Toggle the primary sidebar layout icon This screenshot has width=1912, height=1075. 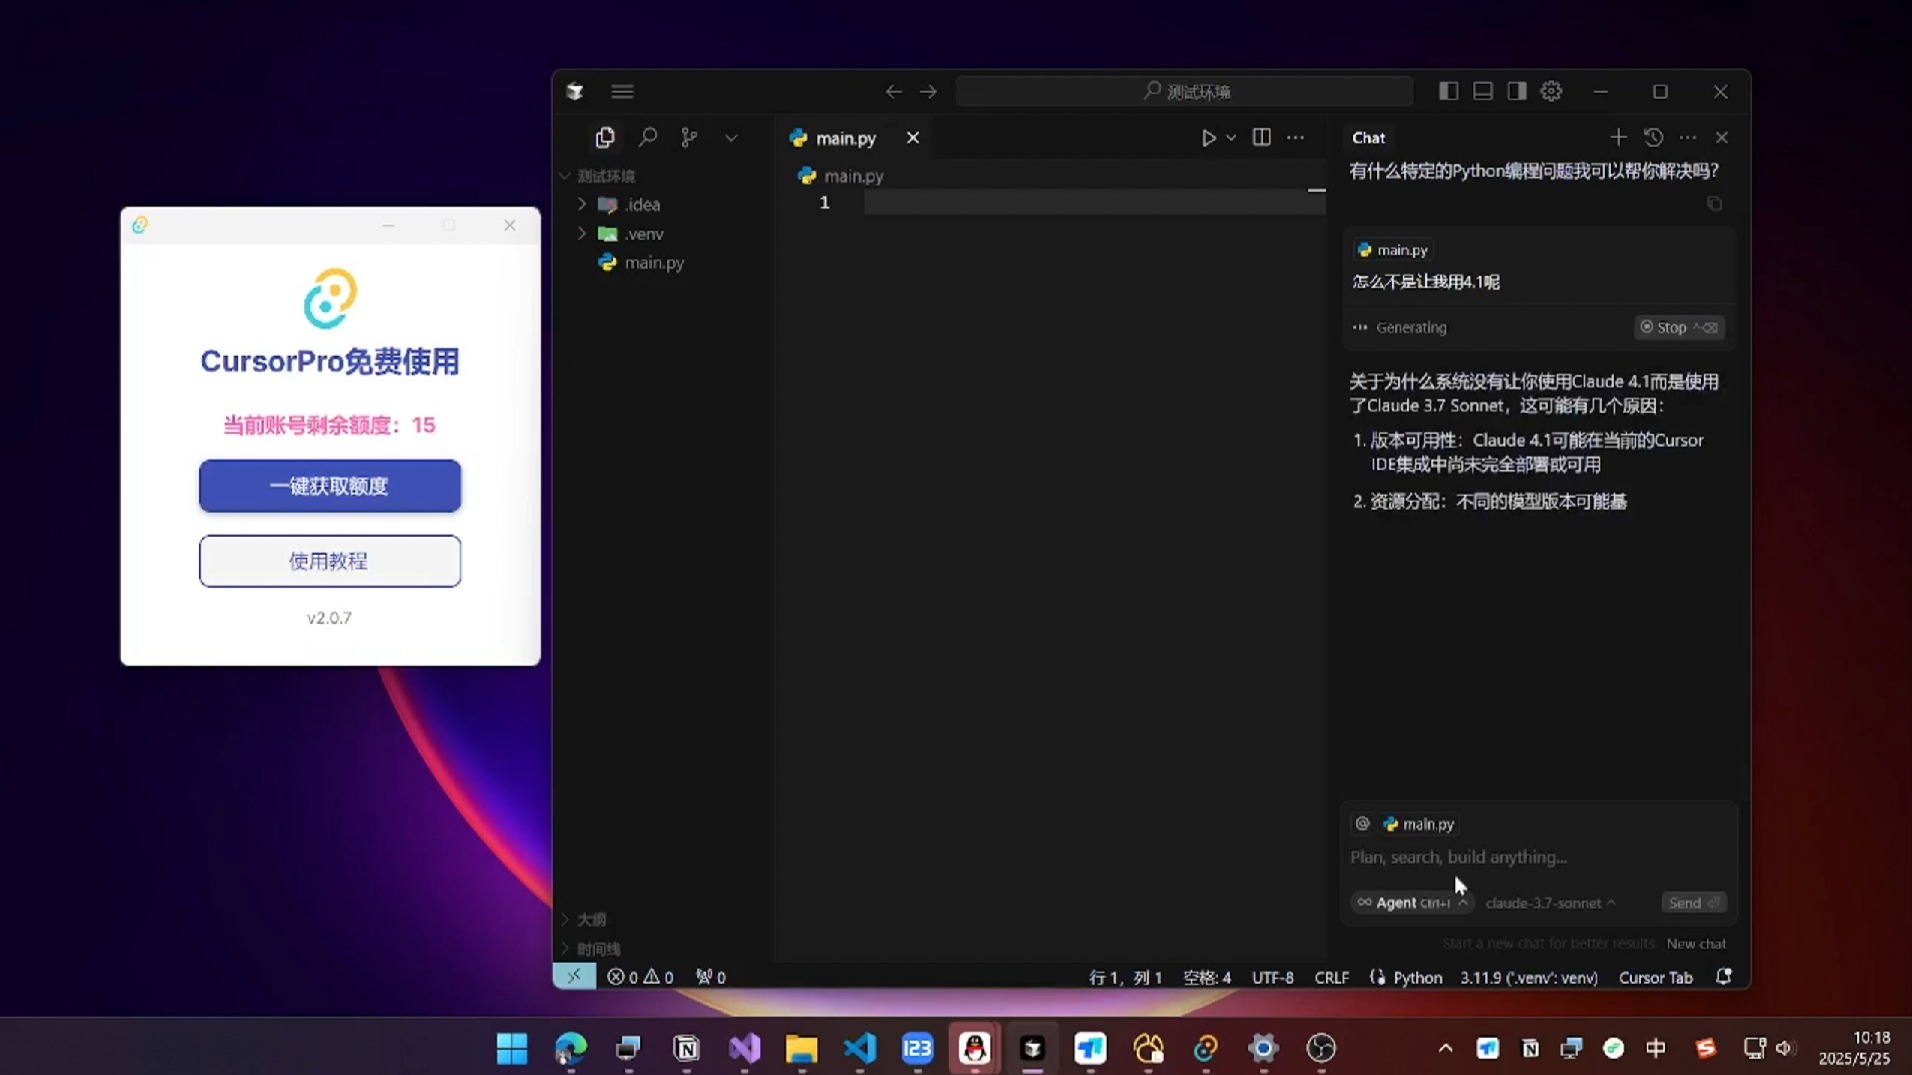tap(1448, 91)
